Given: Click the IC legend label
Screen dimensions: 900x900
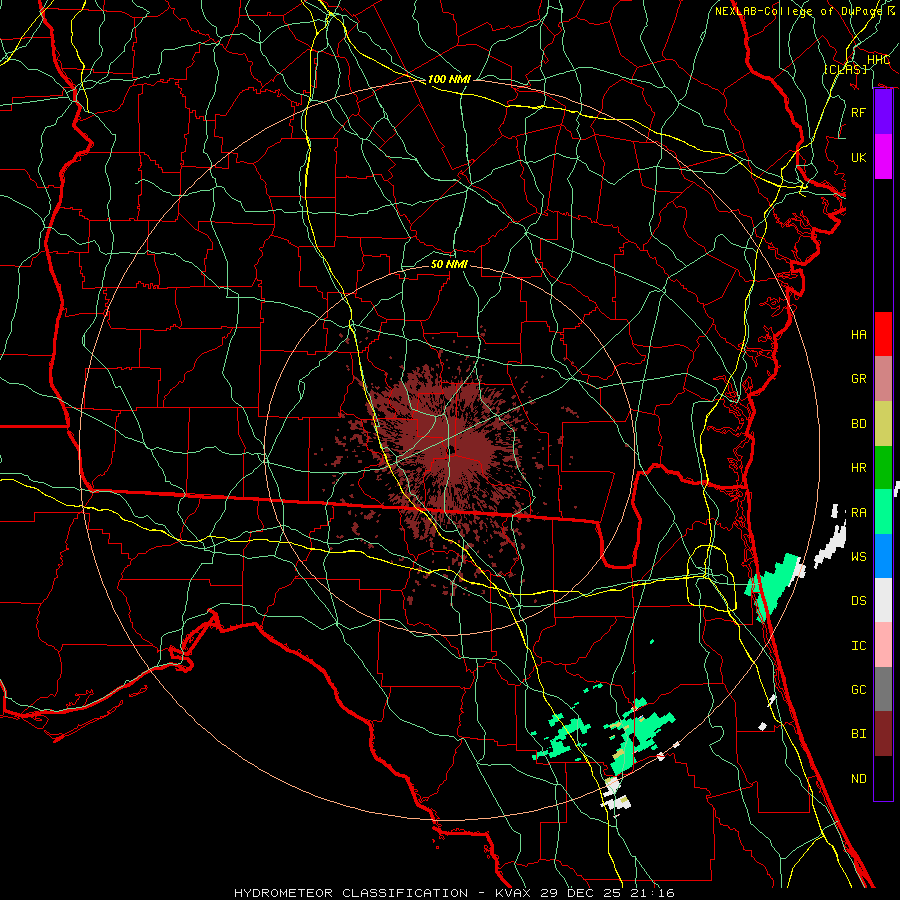Looking at the screenshot, I should 859,646.
